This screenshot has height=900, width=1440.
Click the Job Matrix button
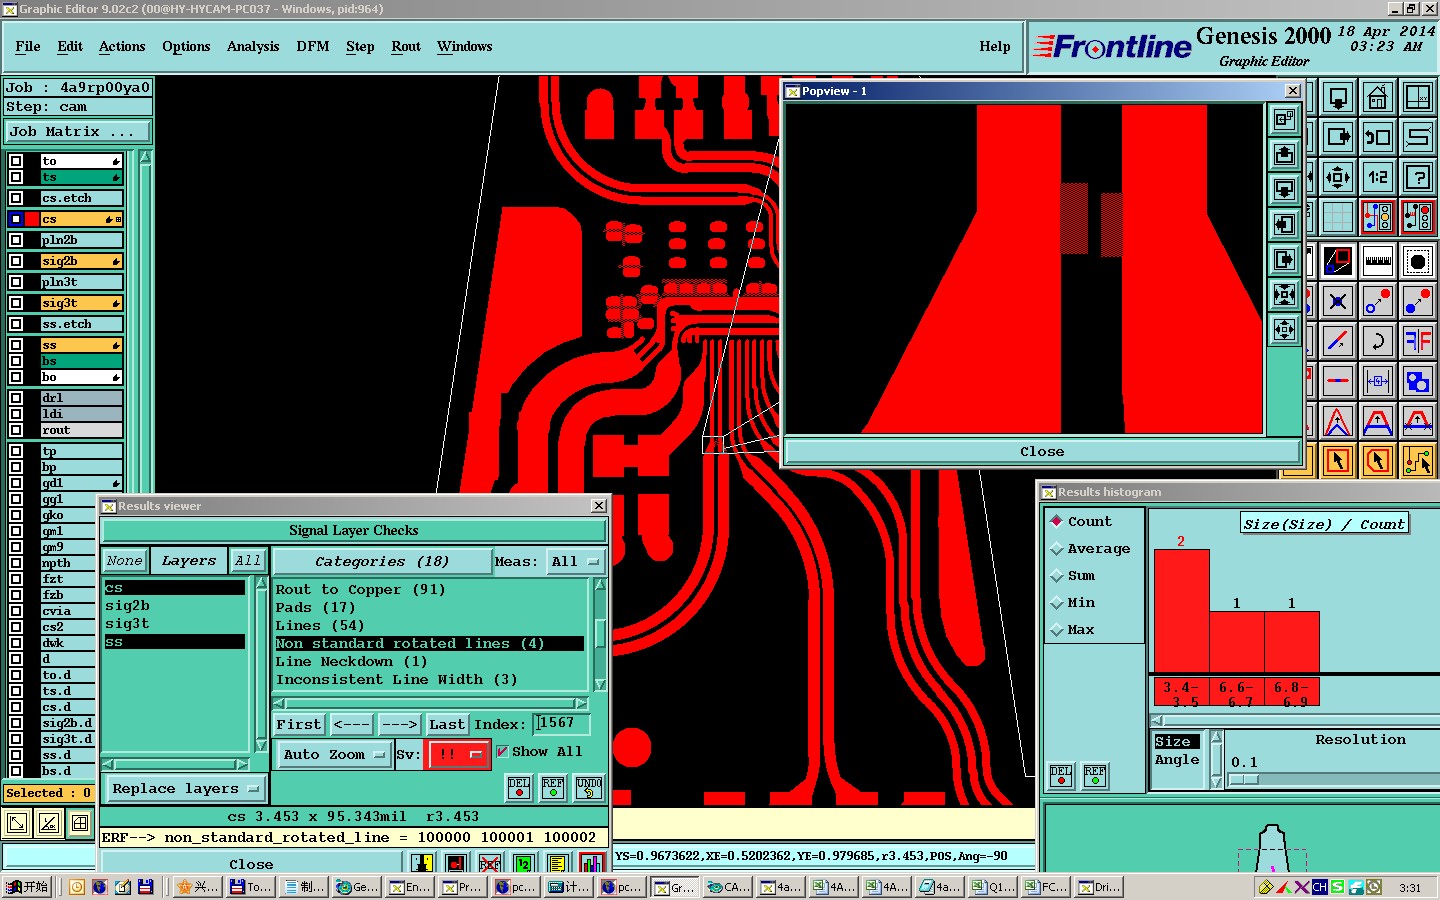[77, 132]
